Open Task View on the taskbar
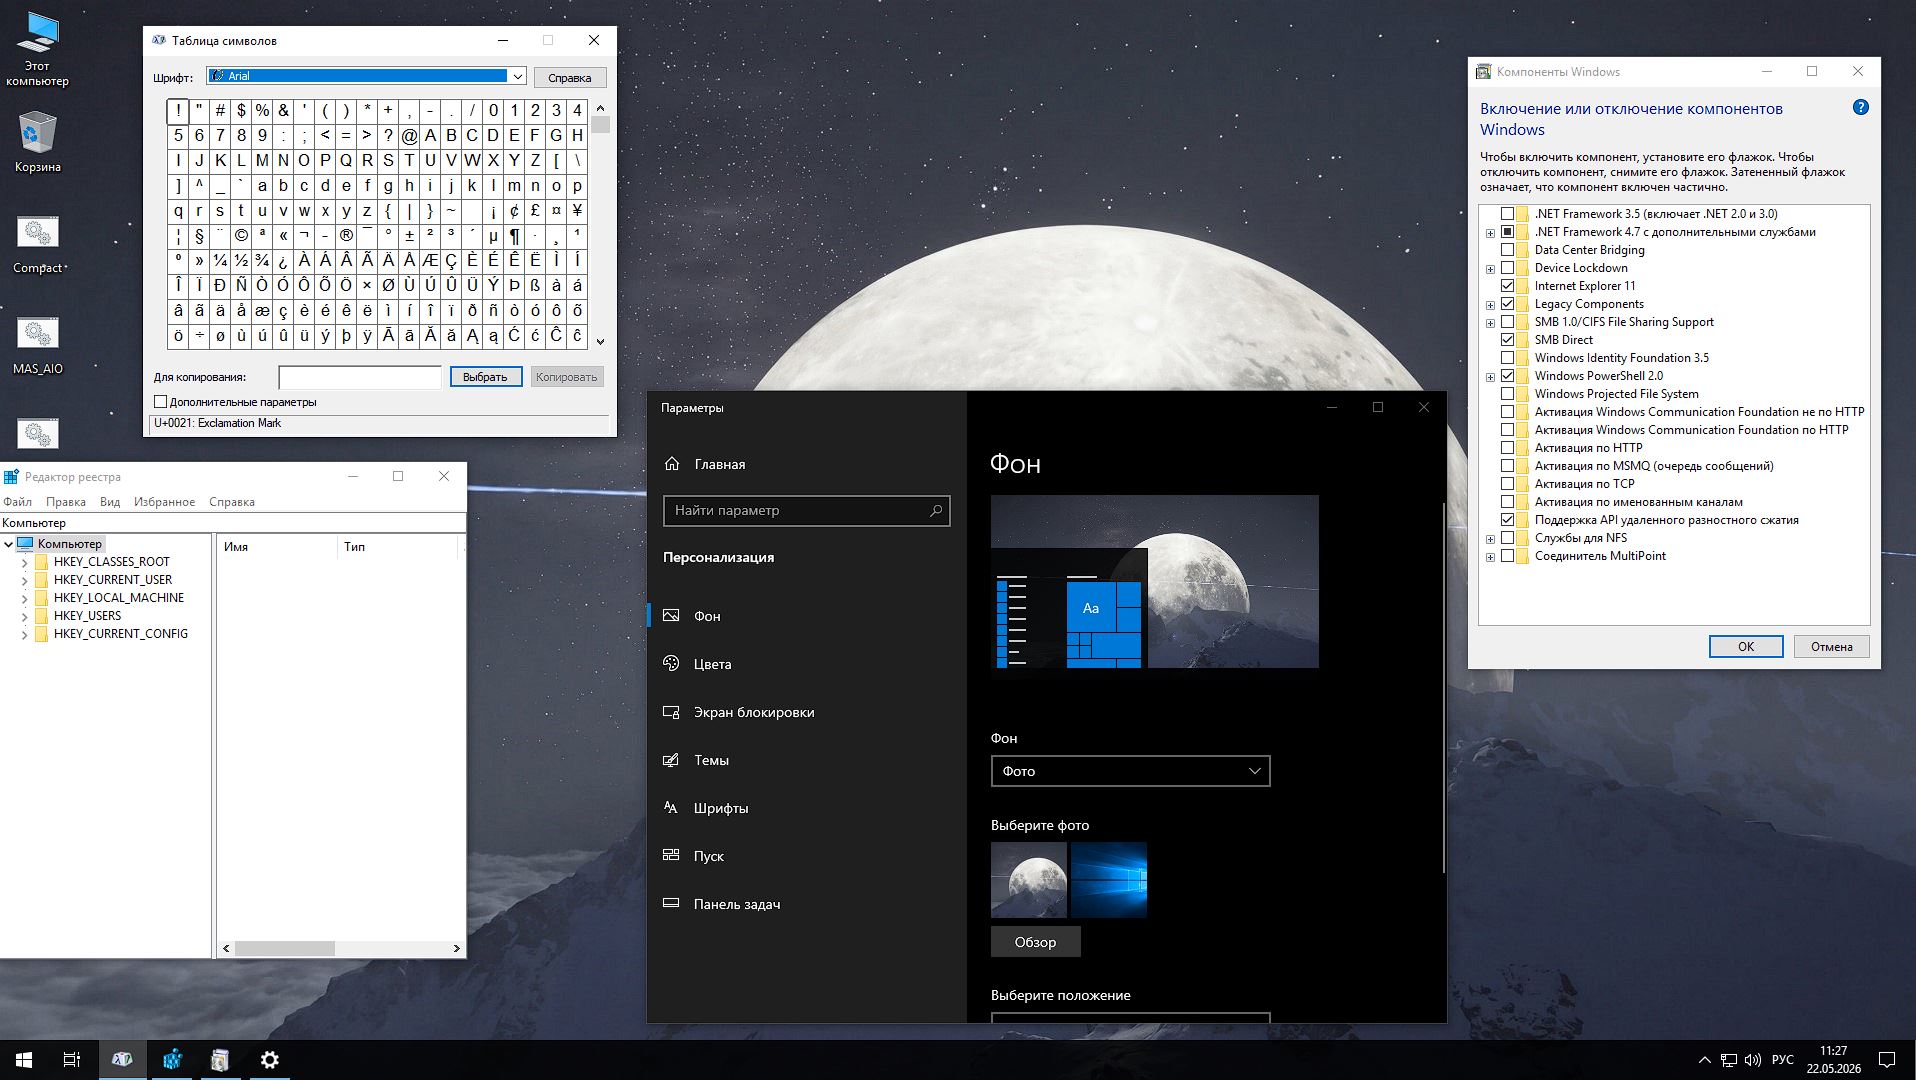The image size is (1916, 1080). click(72, 1060)
